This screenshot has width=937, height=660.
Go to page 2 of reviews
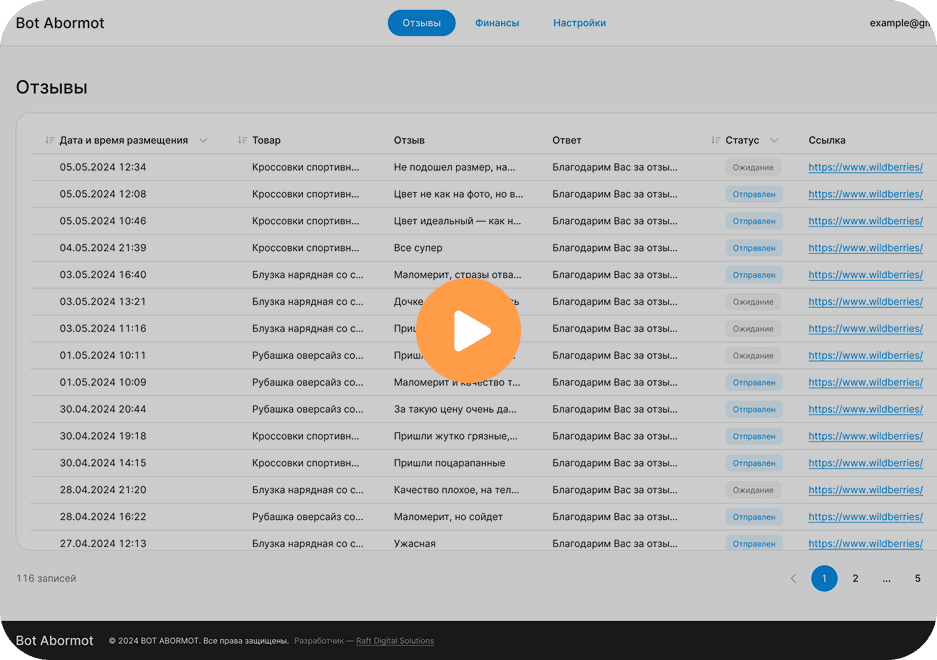click(855, 578)
